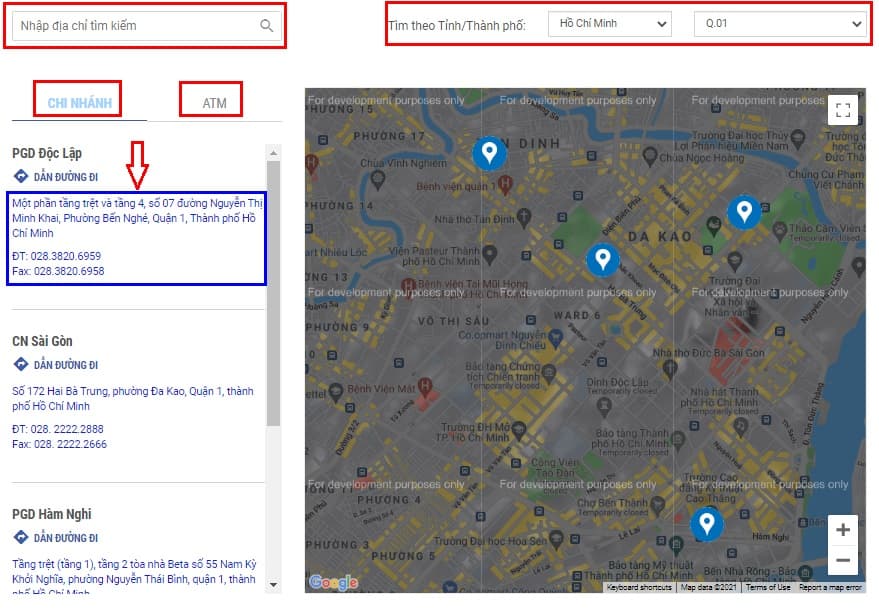Click the directions icon for CN Sài Gòn
This screenshot has width=879, height=611.
pos(20,365)
